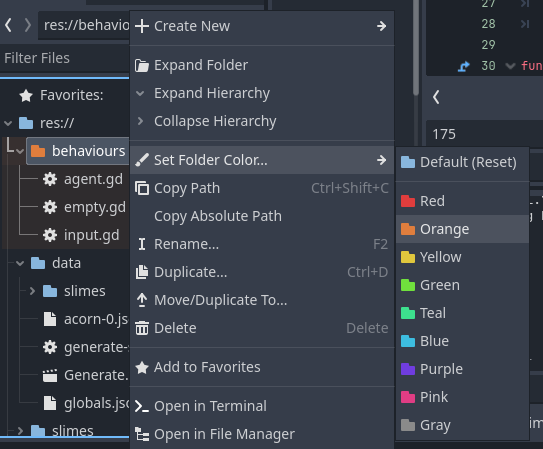Go back with the left navigation arrow
Image resolution: width=543 pixels, height=449 pixels.
9,25
